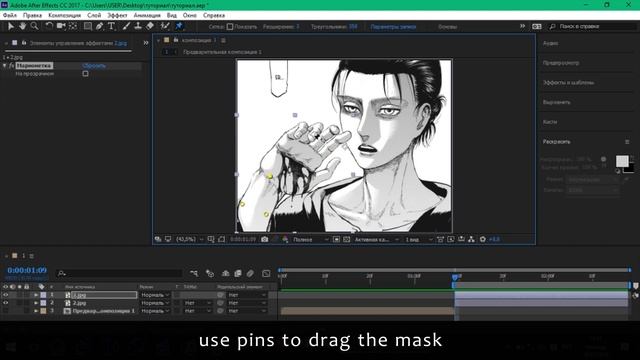Screen dimensions: 640x360
Task: Open the Эффект menu
Action: point(117,15)
